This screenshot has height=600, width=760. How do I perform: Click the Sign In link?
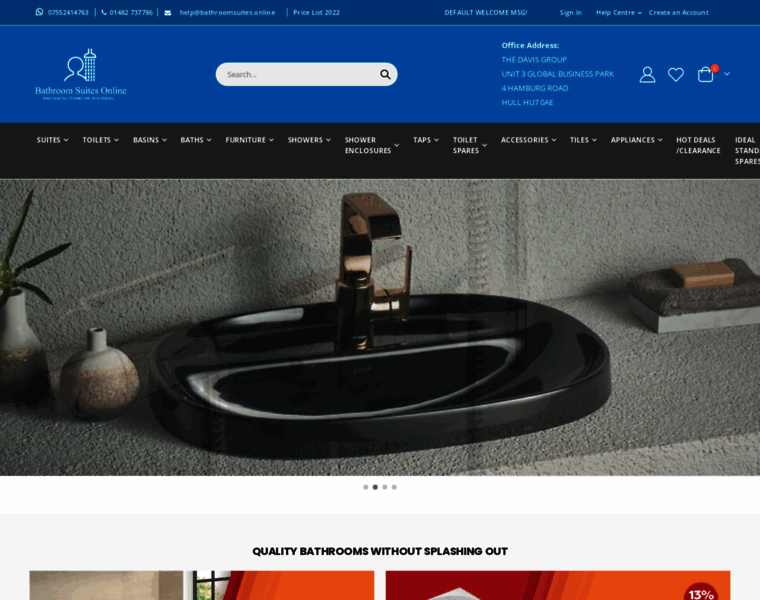pyautogui.click(x=570, y=13)
